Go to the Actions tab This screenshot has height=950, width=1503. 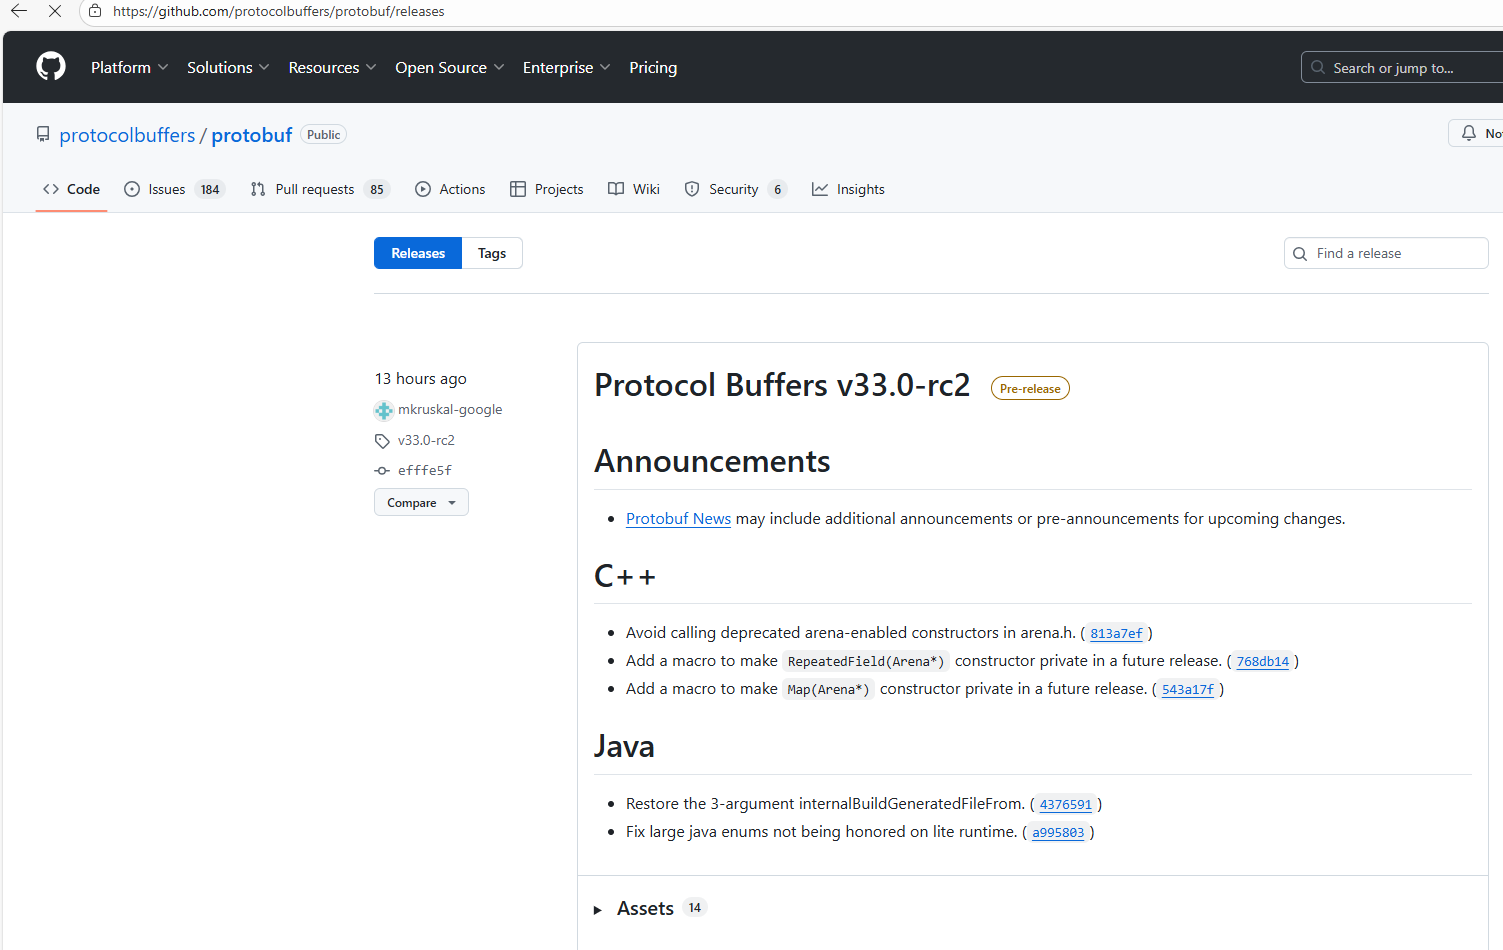(450, 189)
